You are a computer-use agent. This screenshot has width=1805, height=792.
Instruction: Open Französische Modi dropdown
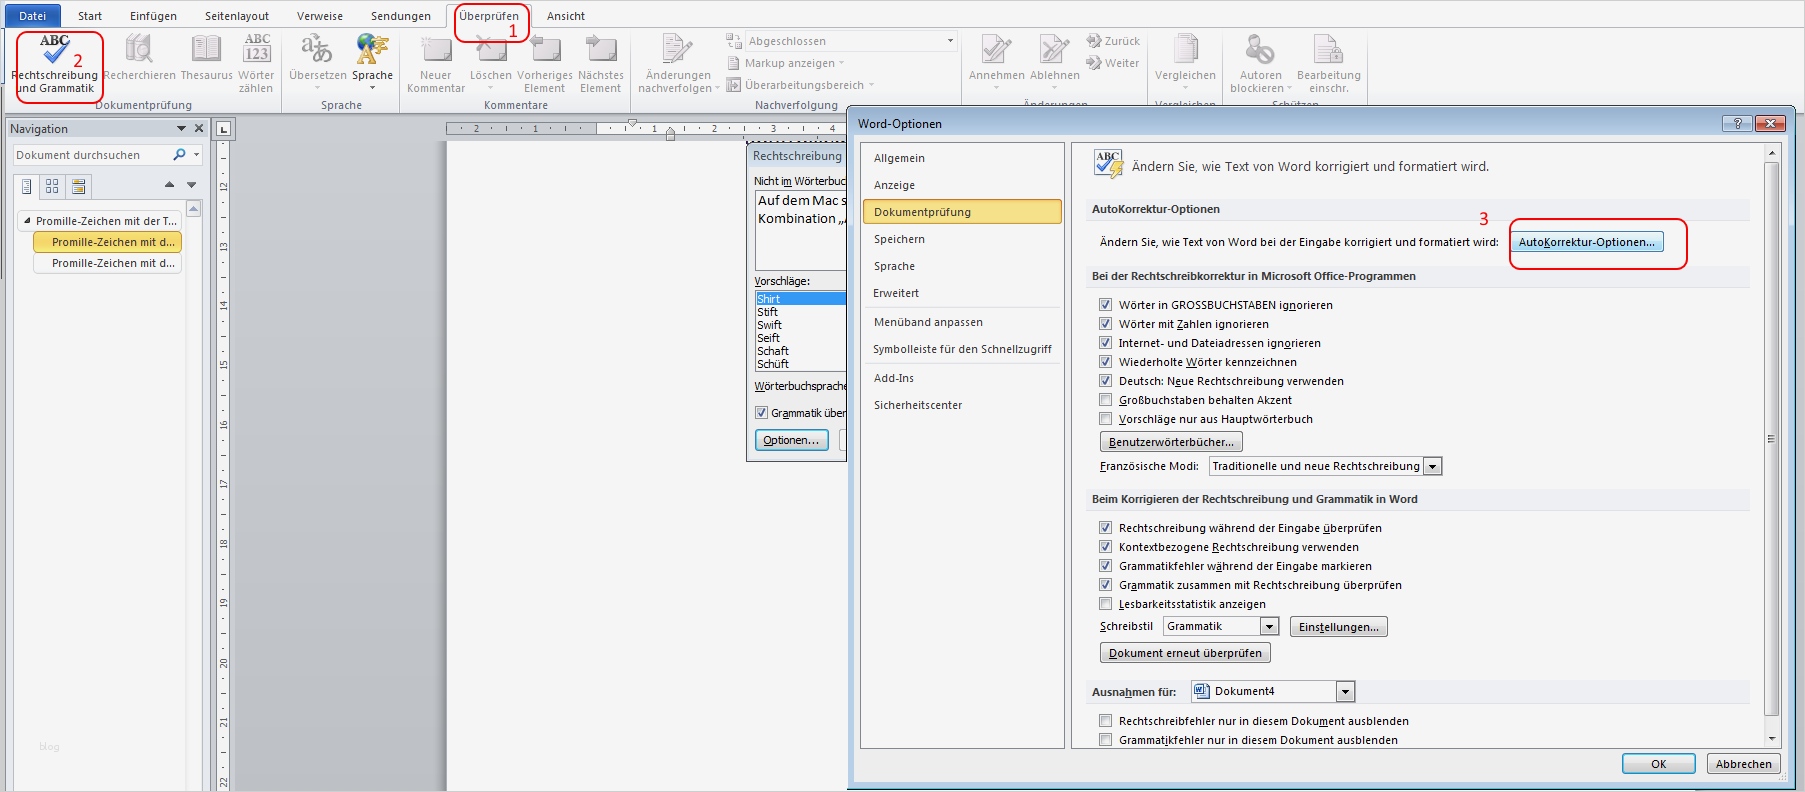(x=1433, y=466)
